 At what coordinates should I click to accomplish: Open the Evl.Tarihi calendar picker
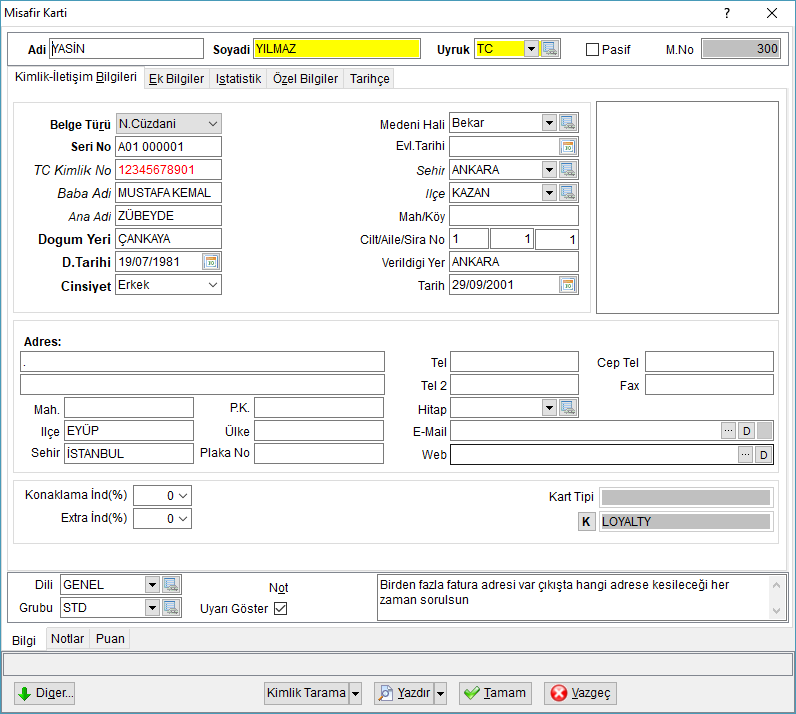coord(568,147)
